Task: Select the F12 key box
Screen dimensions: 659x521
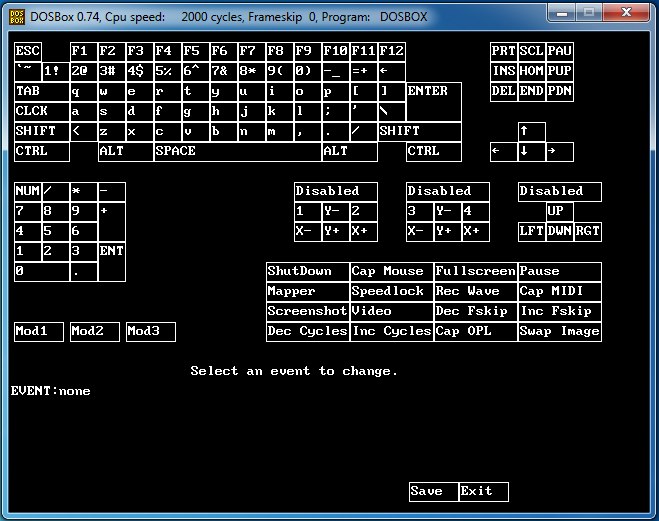Action: [x=392, y=51]
